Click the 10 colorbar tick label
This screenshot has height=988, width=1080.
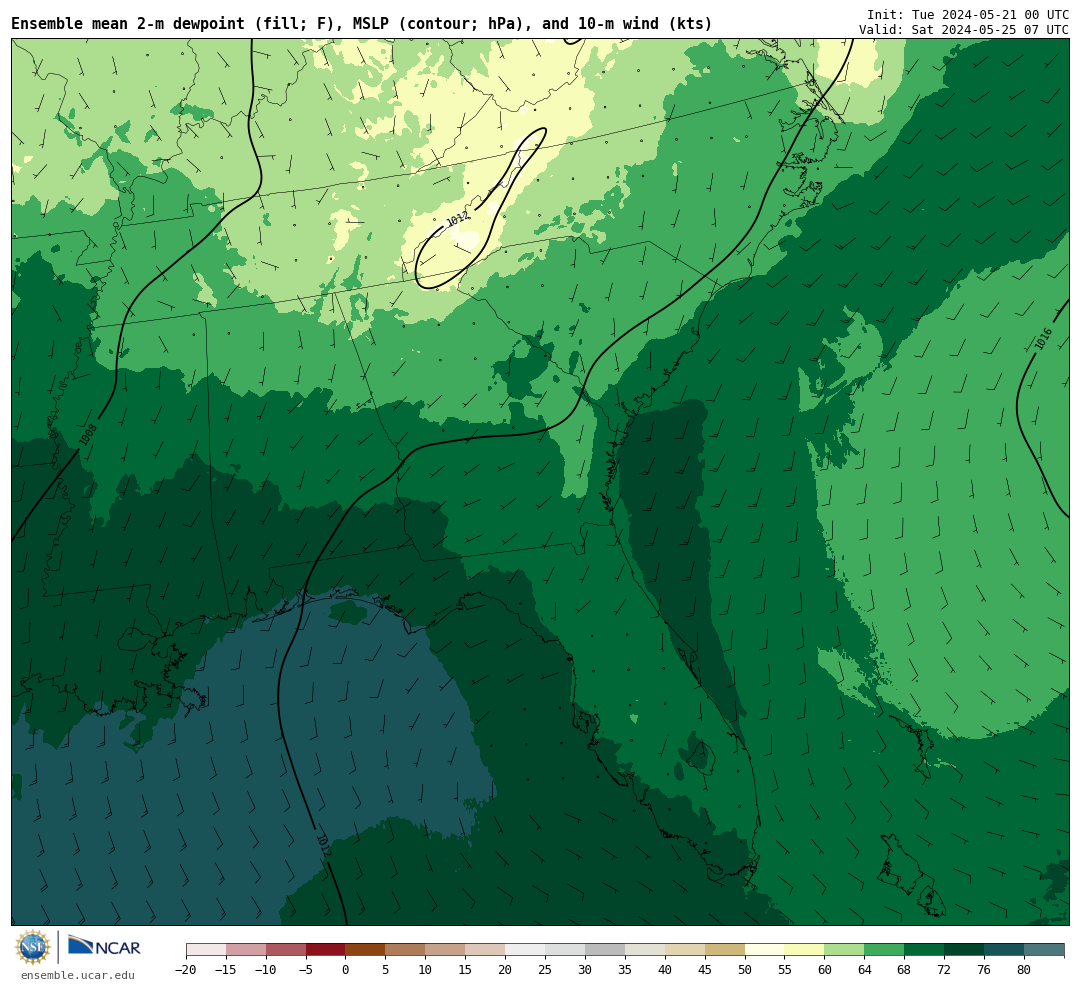click(426, 970)
